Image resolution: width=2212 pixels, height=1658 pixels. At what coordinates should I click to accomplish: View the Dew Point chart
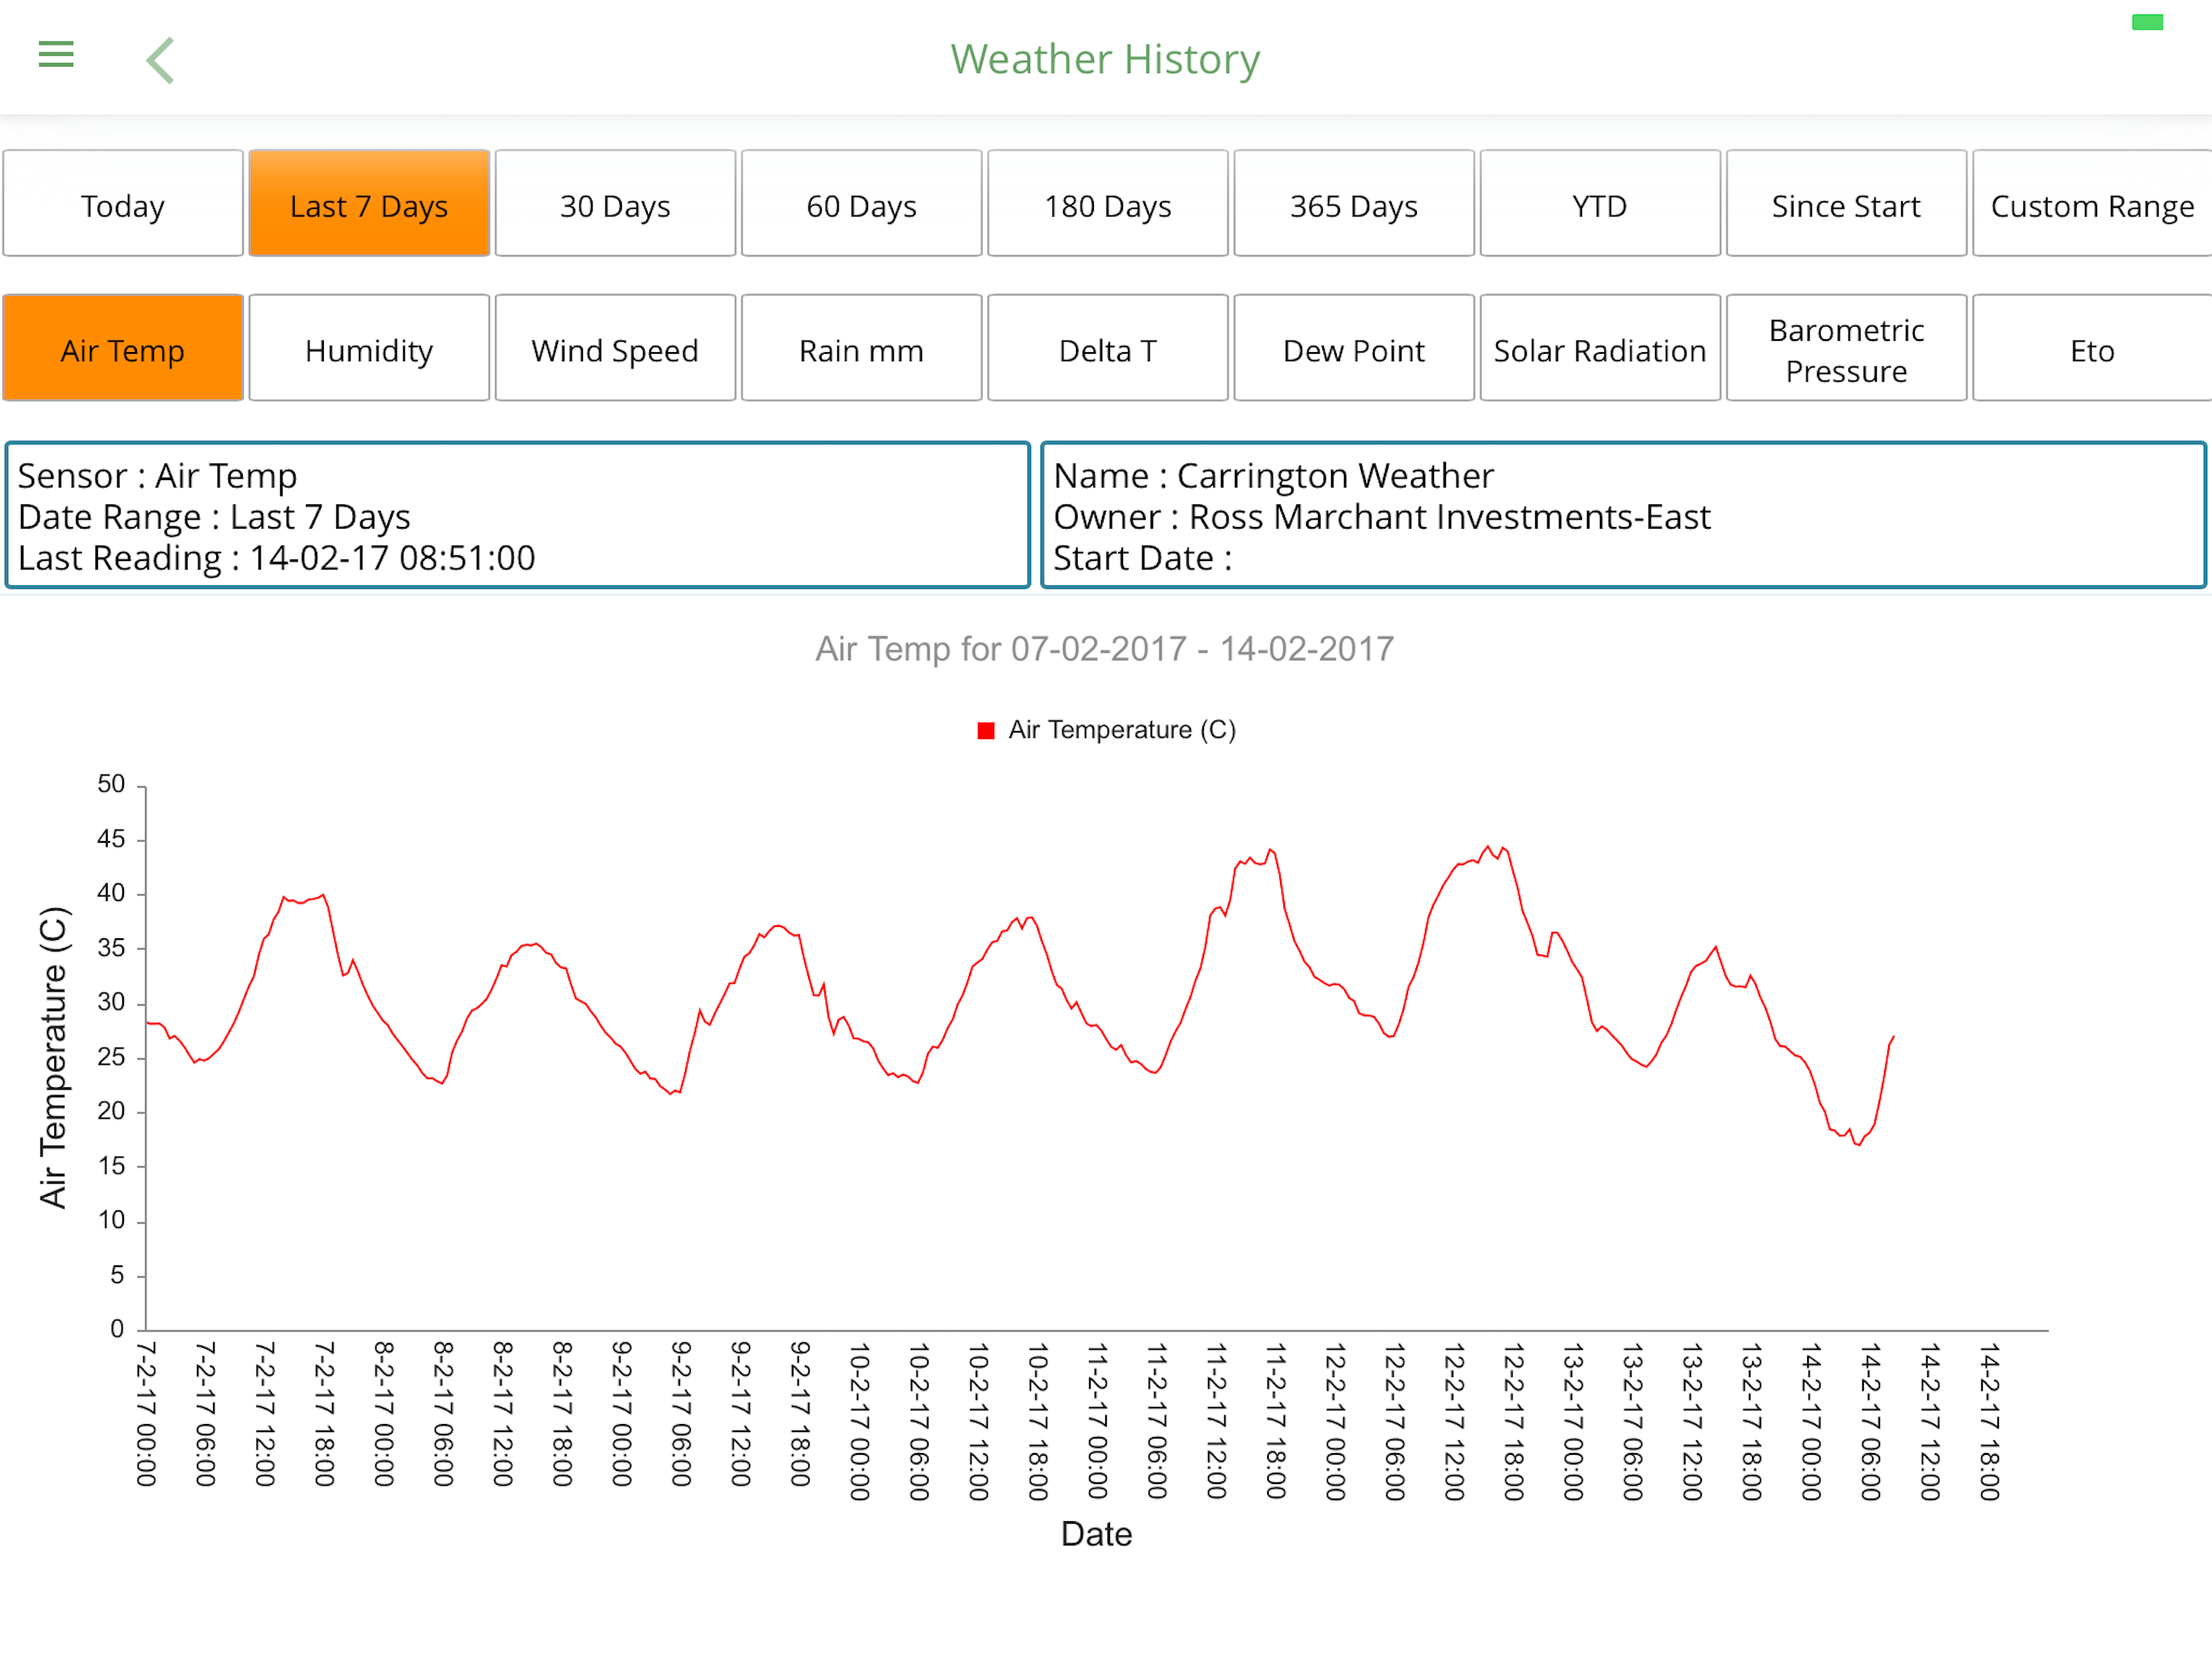pyautogui.click(x=1353, y=350)
